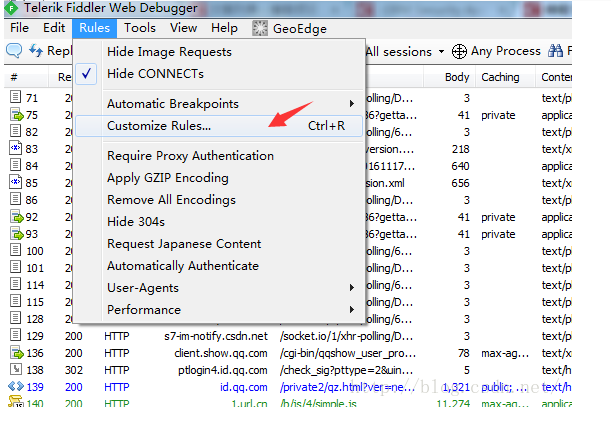This screenshot has width=611, height=442.
Task: Select session 93 green arrow icon
Action: pos(16,233)
